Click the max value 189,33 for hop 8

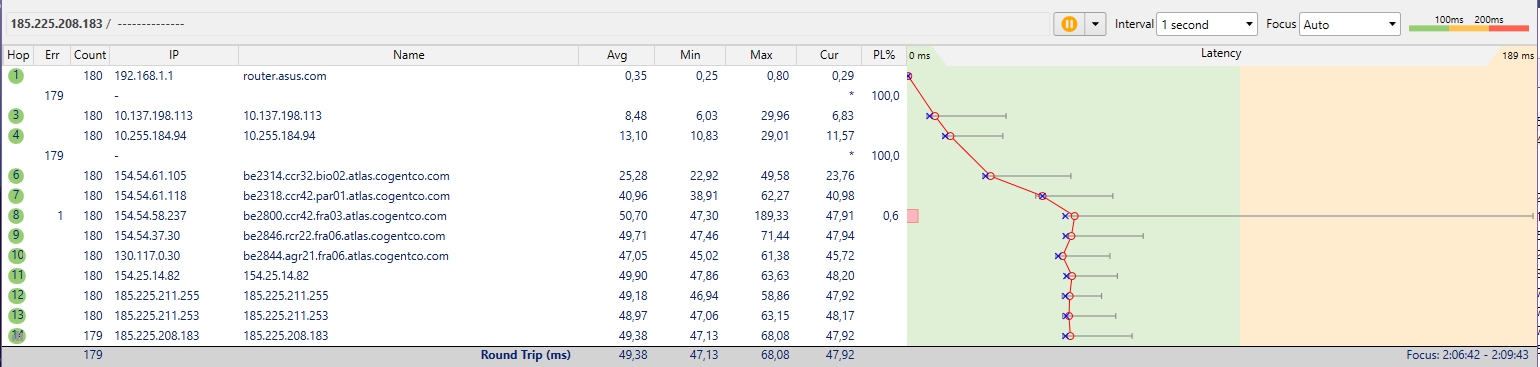[772, 216]
